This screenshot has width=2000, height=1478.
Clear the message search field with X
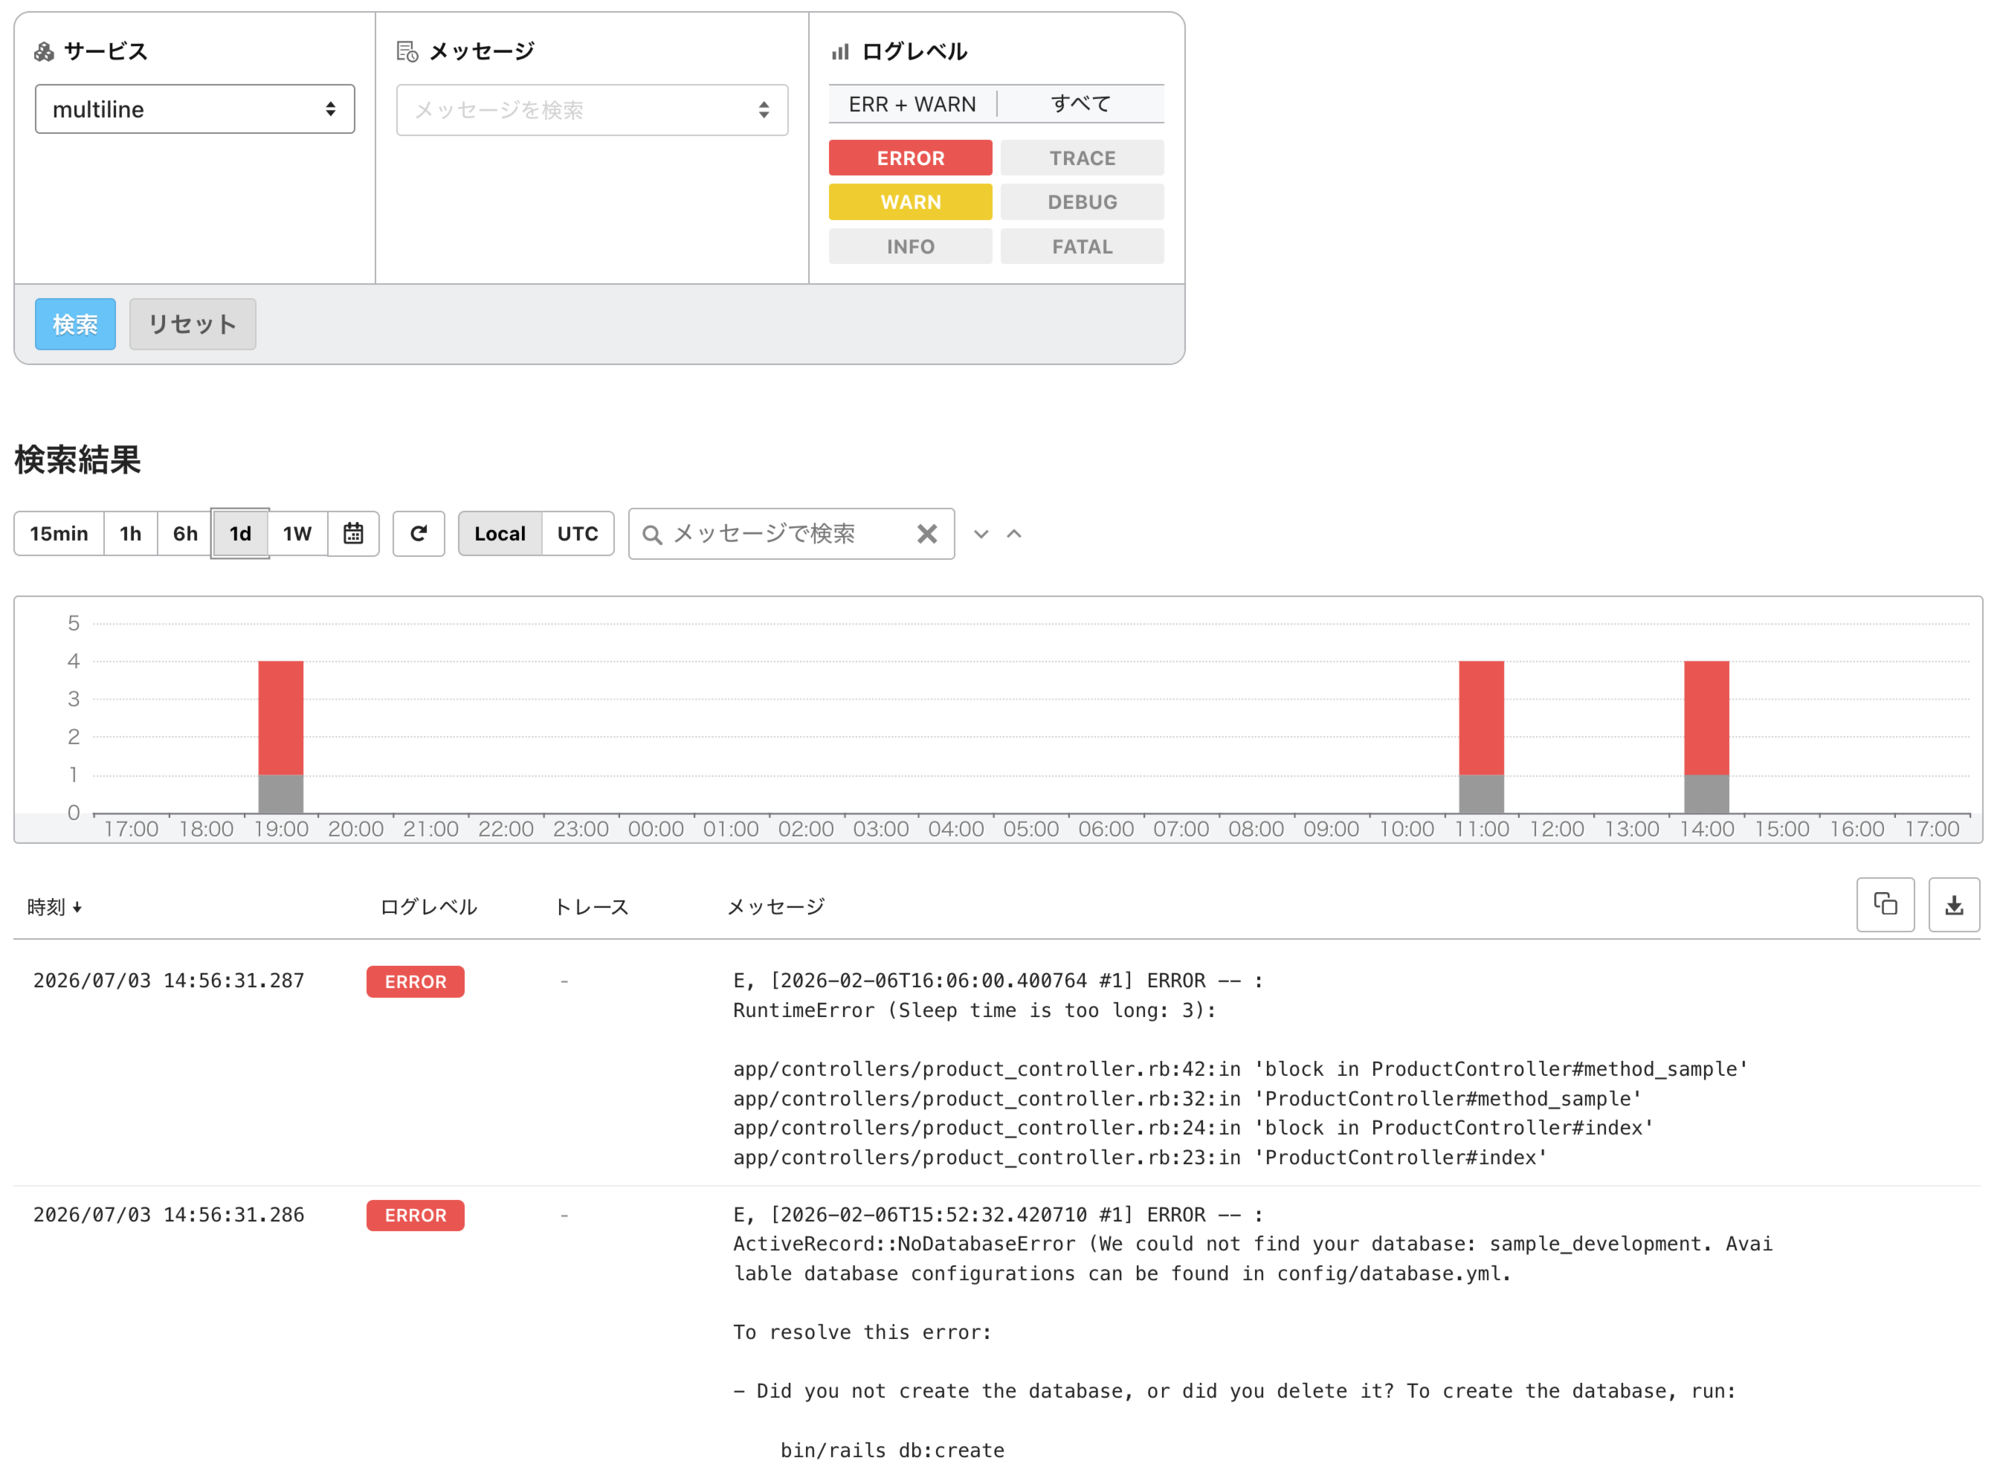coord(927,534)
